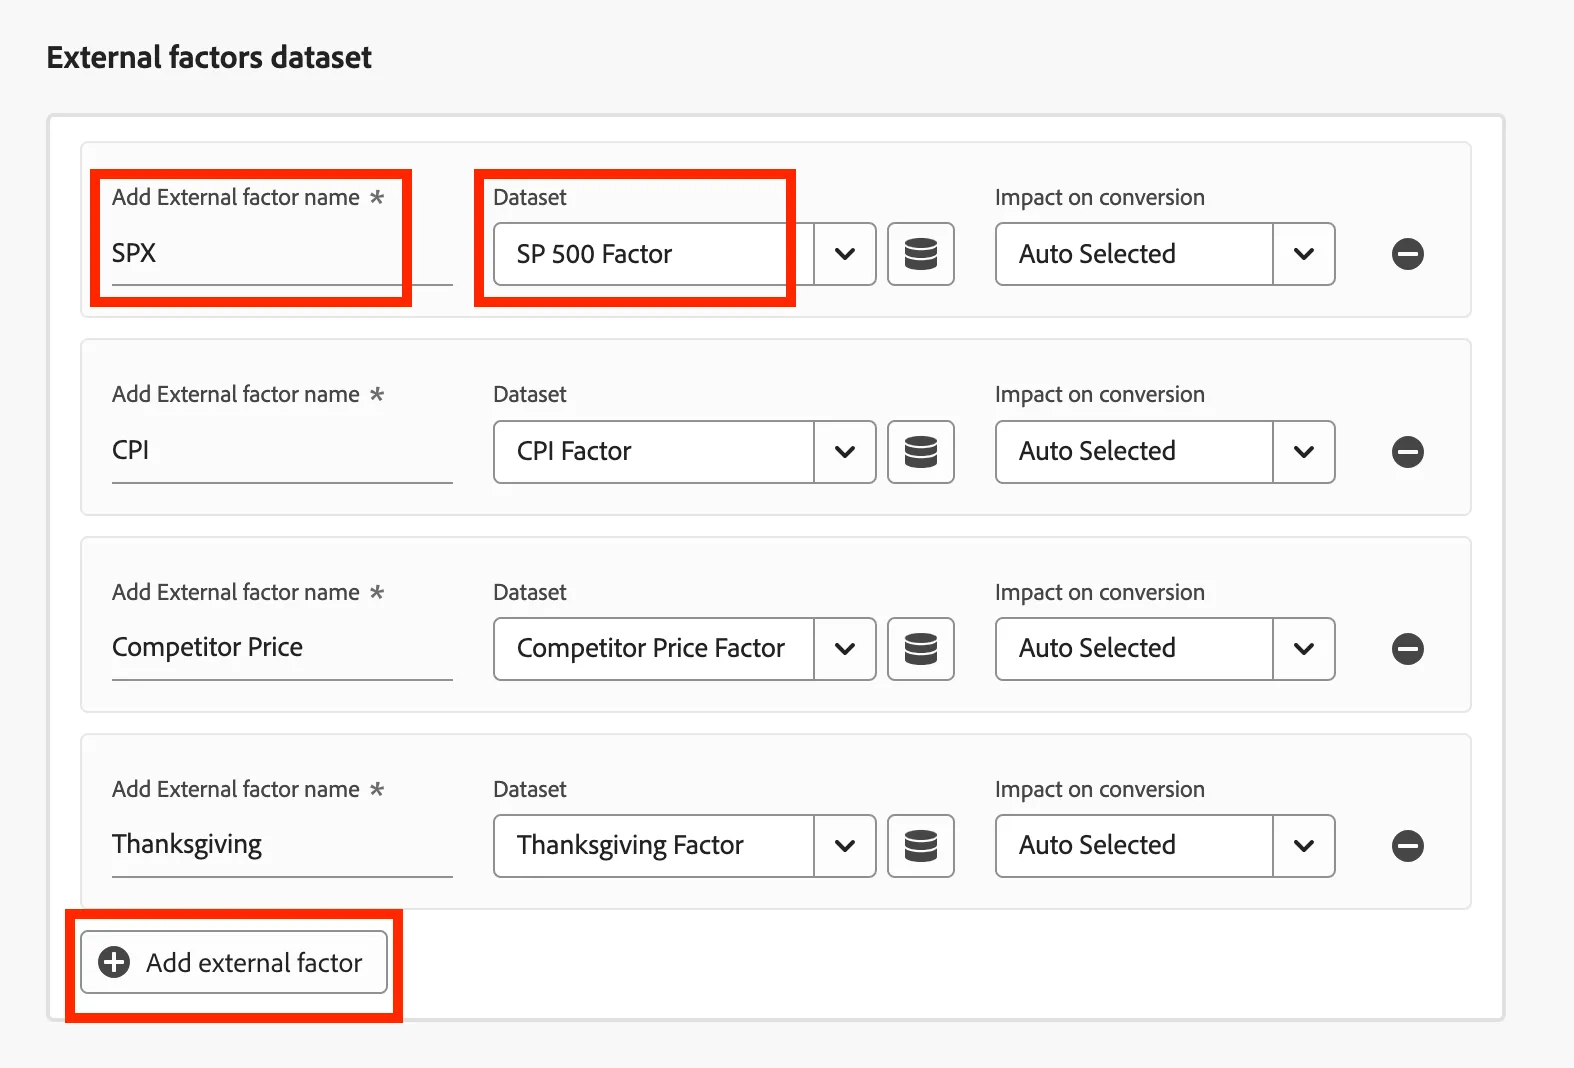Click Add External factor name label above CPI
This screenshot has height=1068, width=1574.
(248, 394)
